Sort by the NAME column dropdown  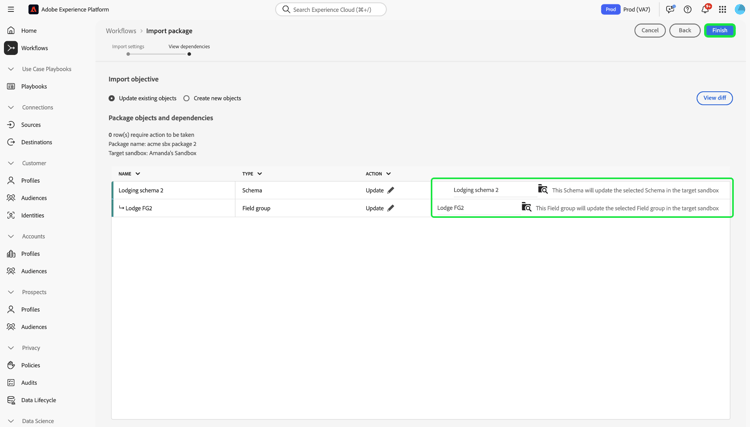pyautogui.click(x=138, y=174)
